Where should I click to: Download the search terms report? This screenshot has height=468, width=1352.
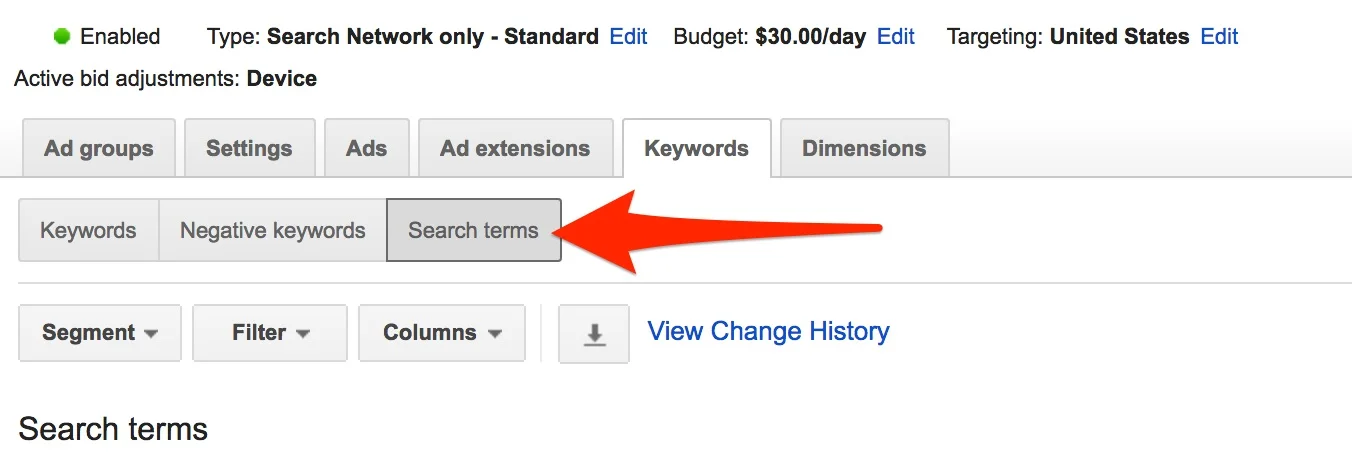(594, 333)
